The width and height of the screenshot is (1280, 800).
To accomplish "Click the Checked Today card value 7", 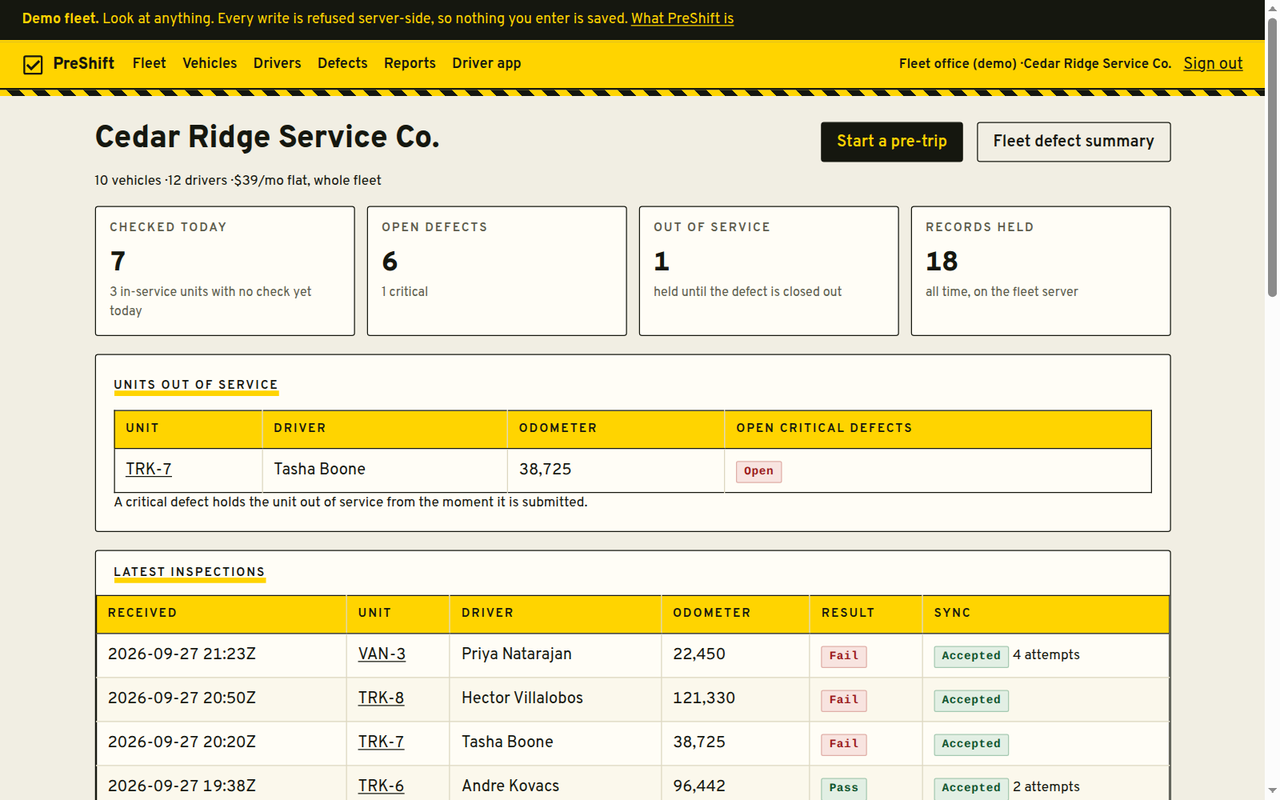I will click(x=118, y=262).
